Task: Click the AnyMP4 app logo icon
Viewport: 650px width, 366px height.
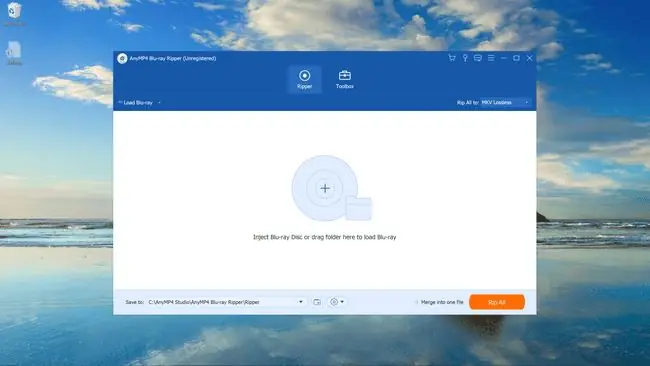Action: (122, 58)
